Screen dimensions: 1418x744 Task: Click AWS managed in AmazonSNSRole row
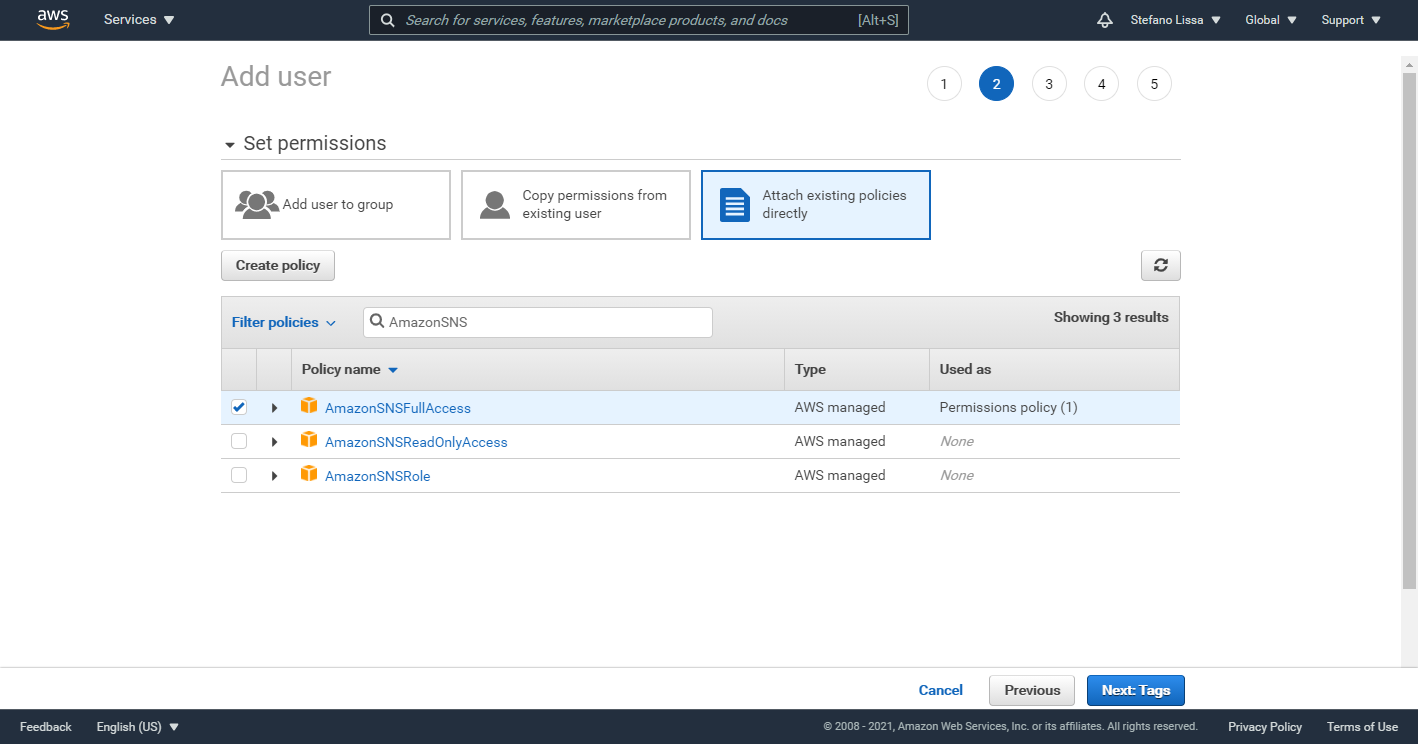click(x=840, y=475)
